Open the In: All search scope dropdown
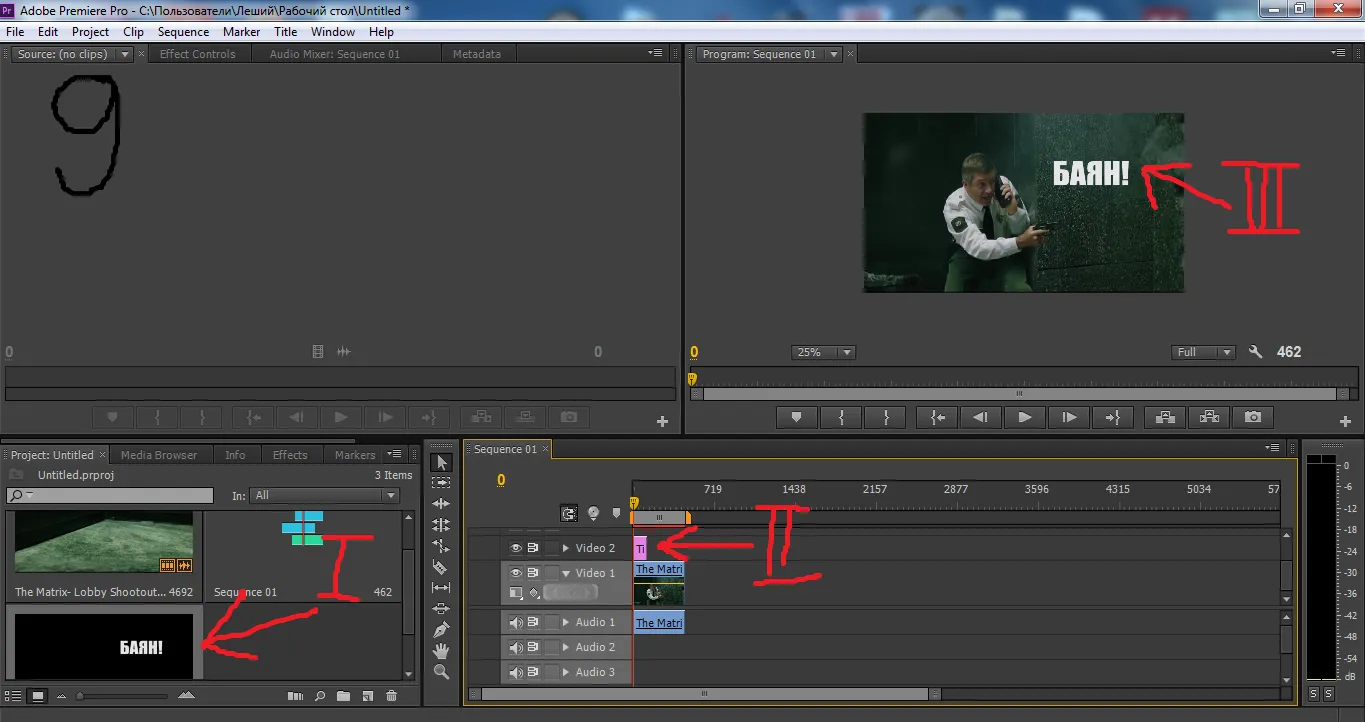1365x722 pixels. 325,495
